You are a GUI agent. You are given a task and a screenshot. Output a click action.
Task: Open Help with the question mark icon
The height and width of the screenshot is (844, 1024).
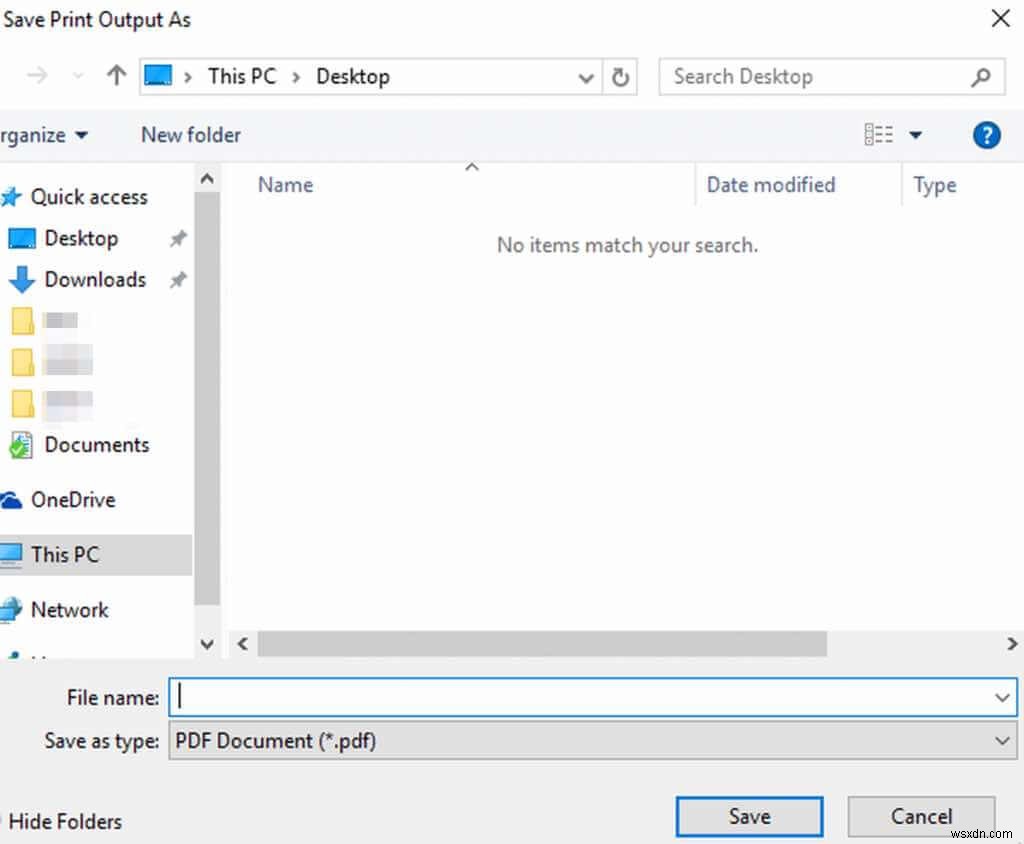coord(987,134)
